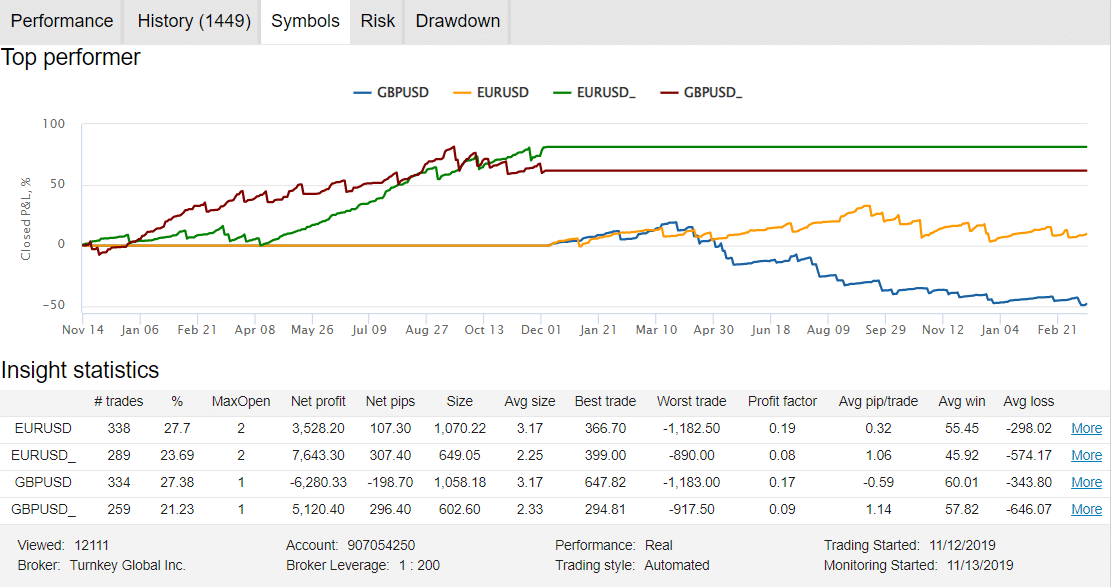Click the blue GBPUSD legend color marker

pyautogui.click(x=363, y=91)
